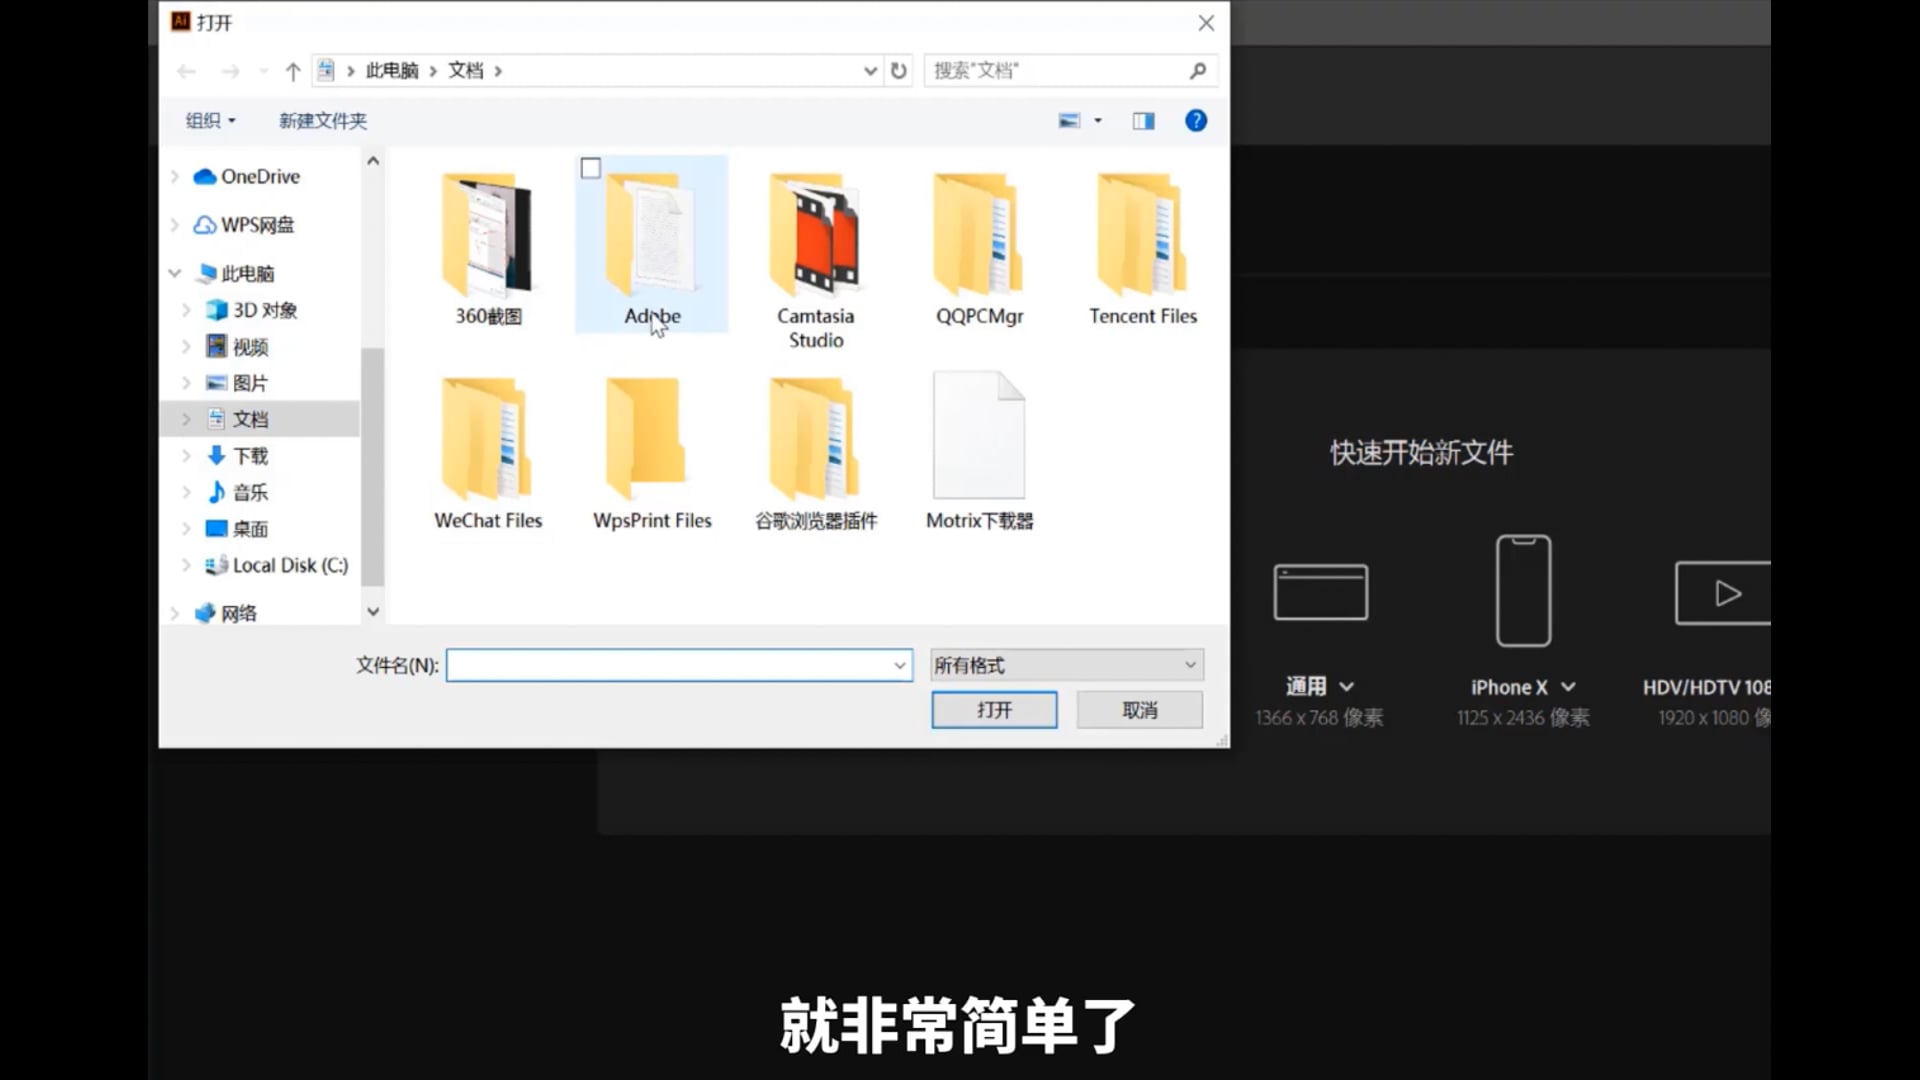The width and height of the screenshot is (1920, 1080).
Task: Select the iPhone X template icon
Action: point(1522,590)
